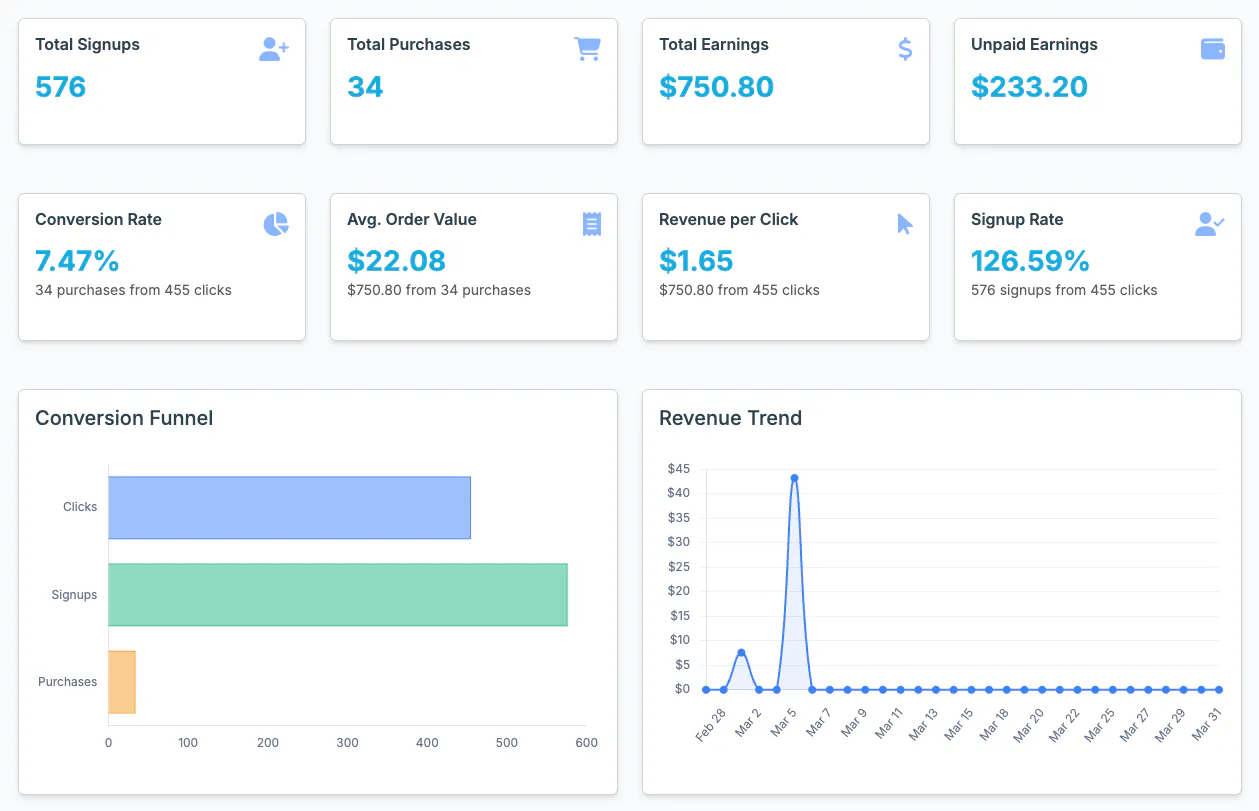Click the 34 Total Purchases value
Image resolution: width=1259 pixels, height=811 pixels.
365,87
